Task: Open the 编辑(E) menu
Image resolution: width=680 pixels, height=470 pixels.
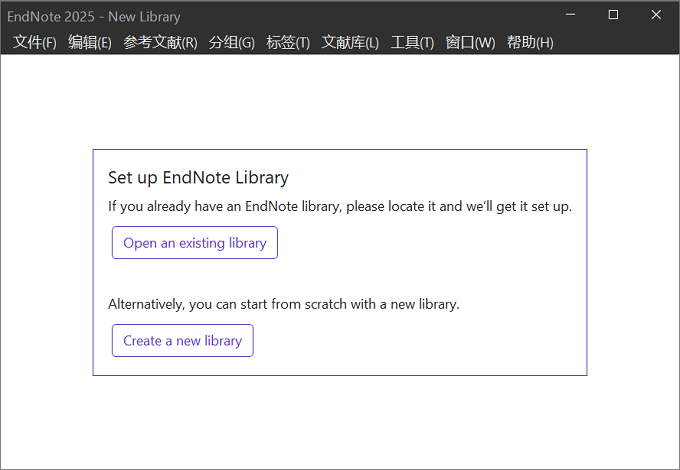Action: coord(90,42)
